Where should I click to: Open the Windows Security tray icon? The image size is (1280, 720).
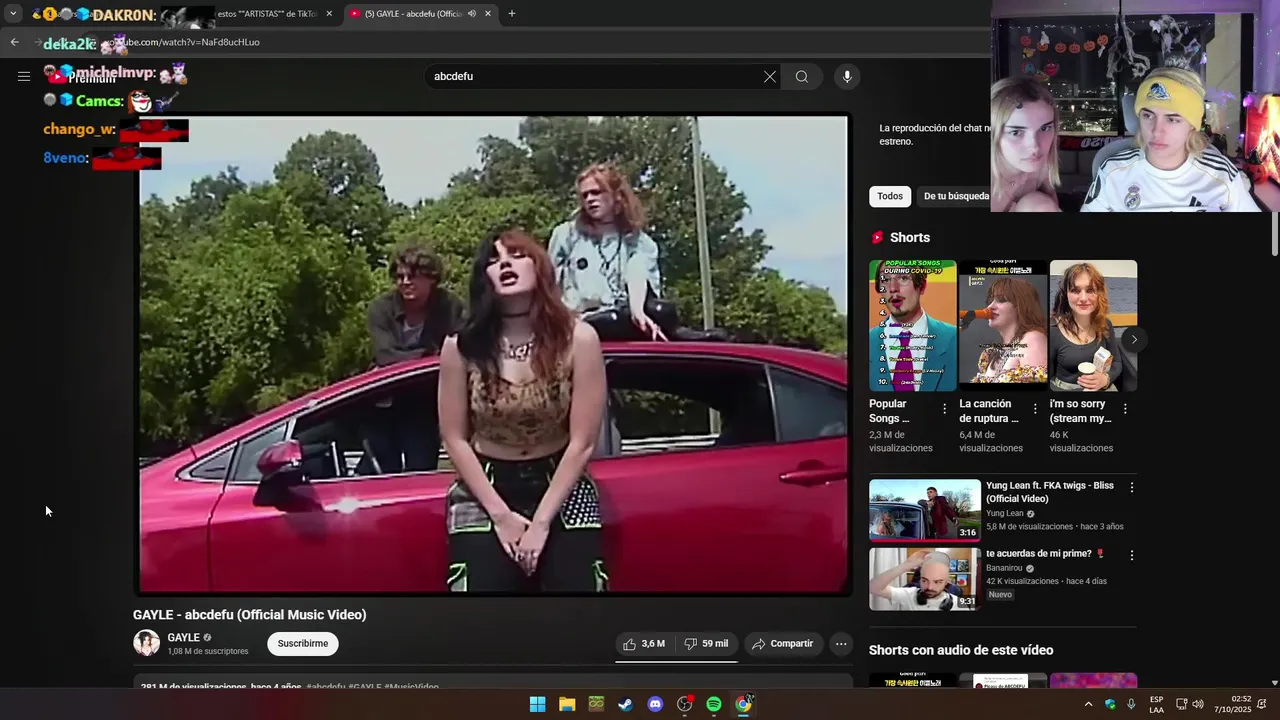click(x=1110, y=704)
